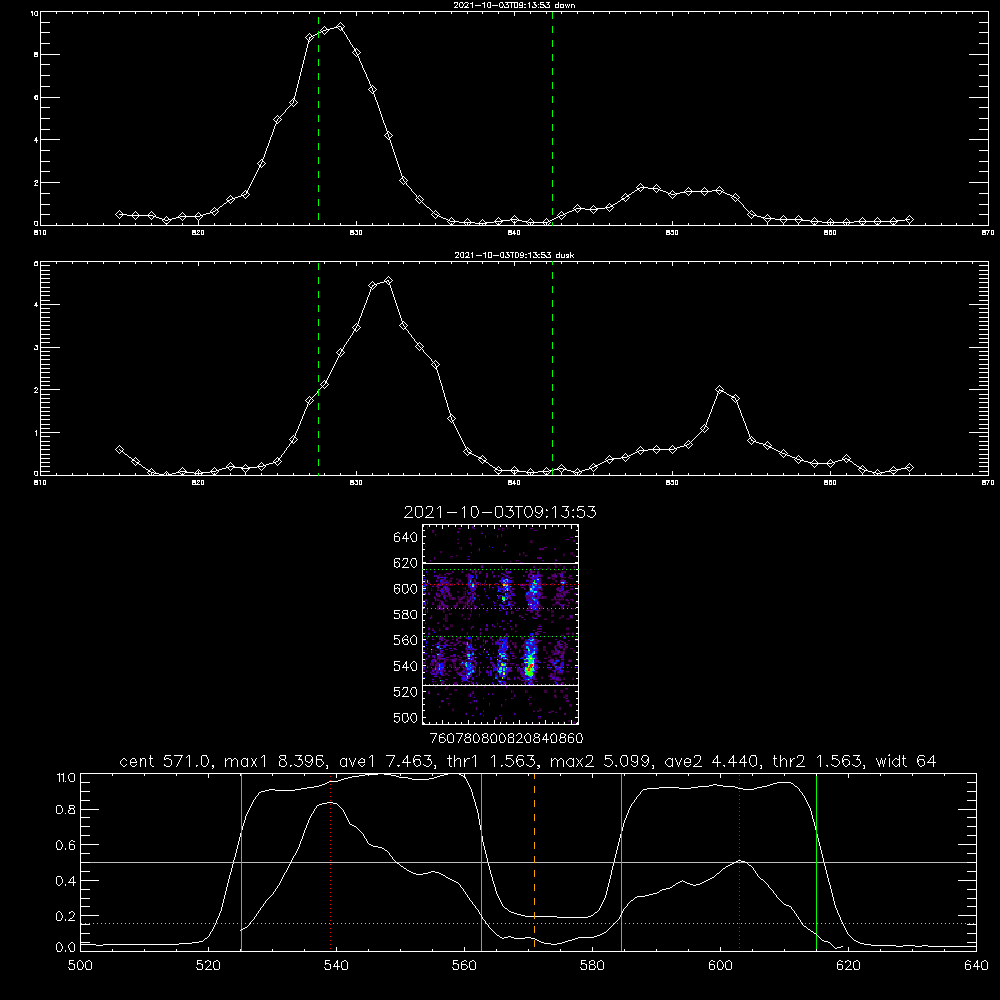Click the green vertical line near 525 in bottom plot

pos(241,862)
